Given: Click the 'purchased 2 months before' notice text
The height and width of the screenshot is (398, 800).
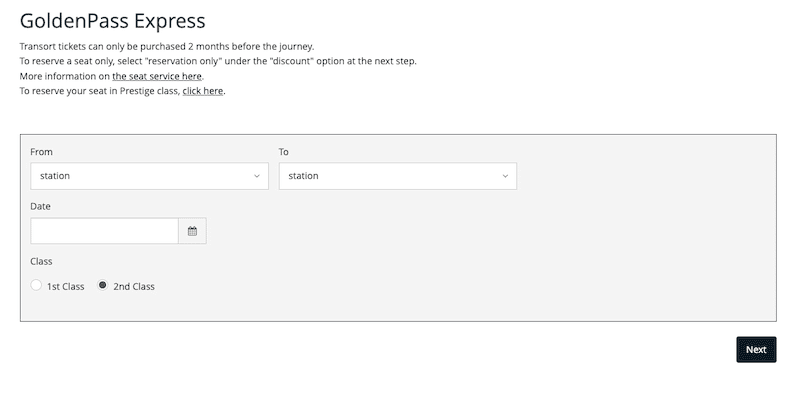Looking at the screenshot, I should [167, 46].
